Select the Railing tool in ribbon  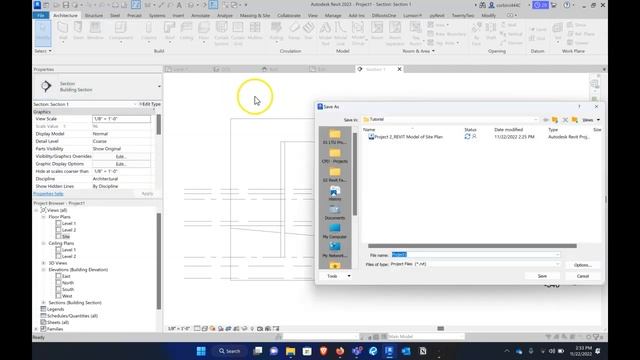276,32
